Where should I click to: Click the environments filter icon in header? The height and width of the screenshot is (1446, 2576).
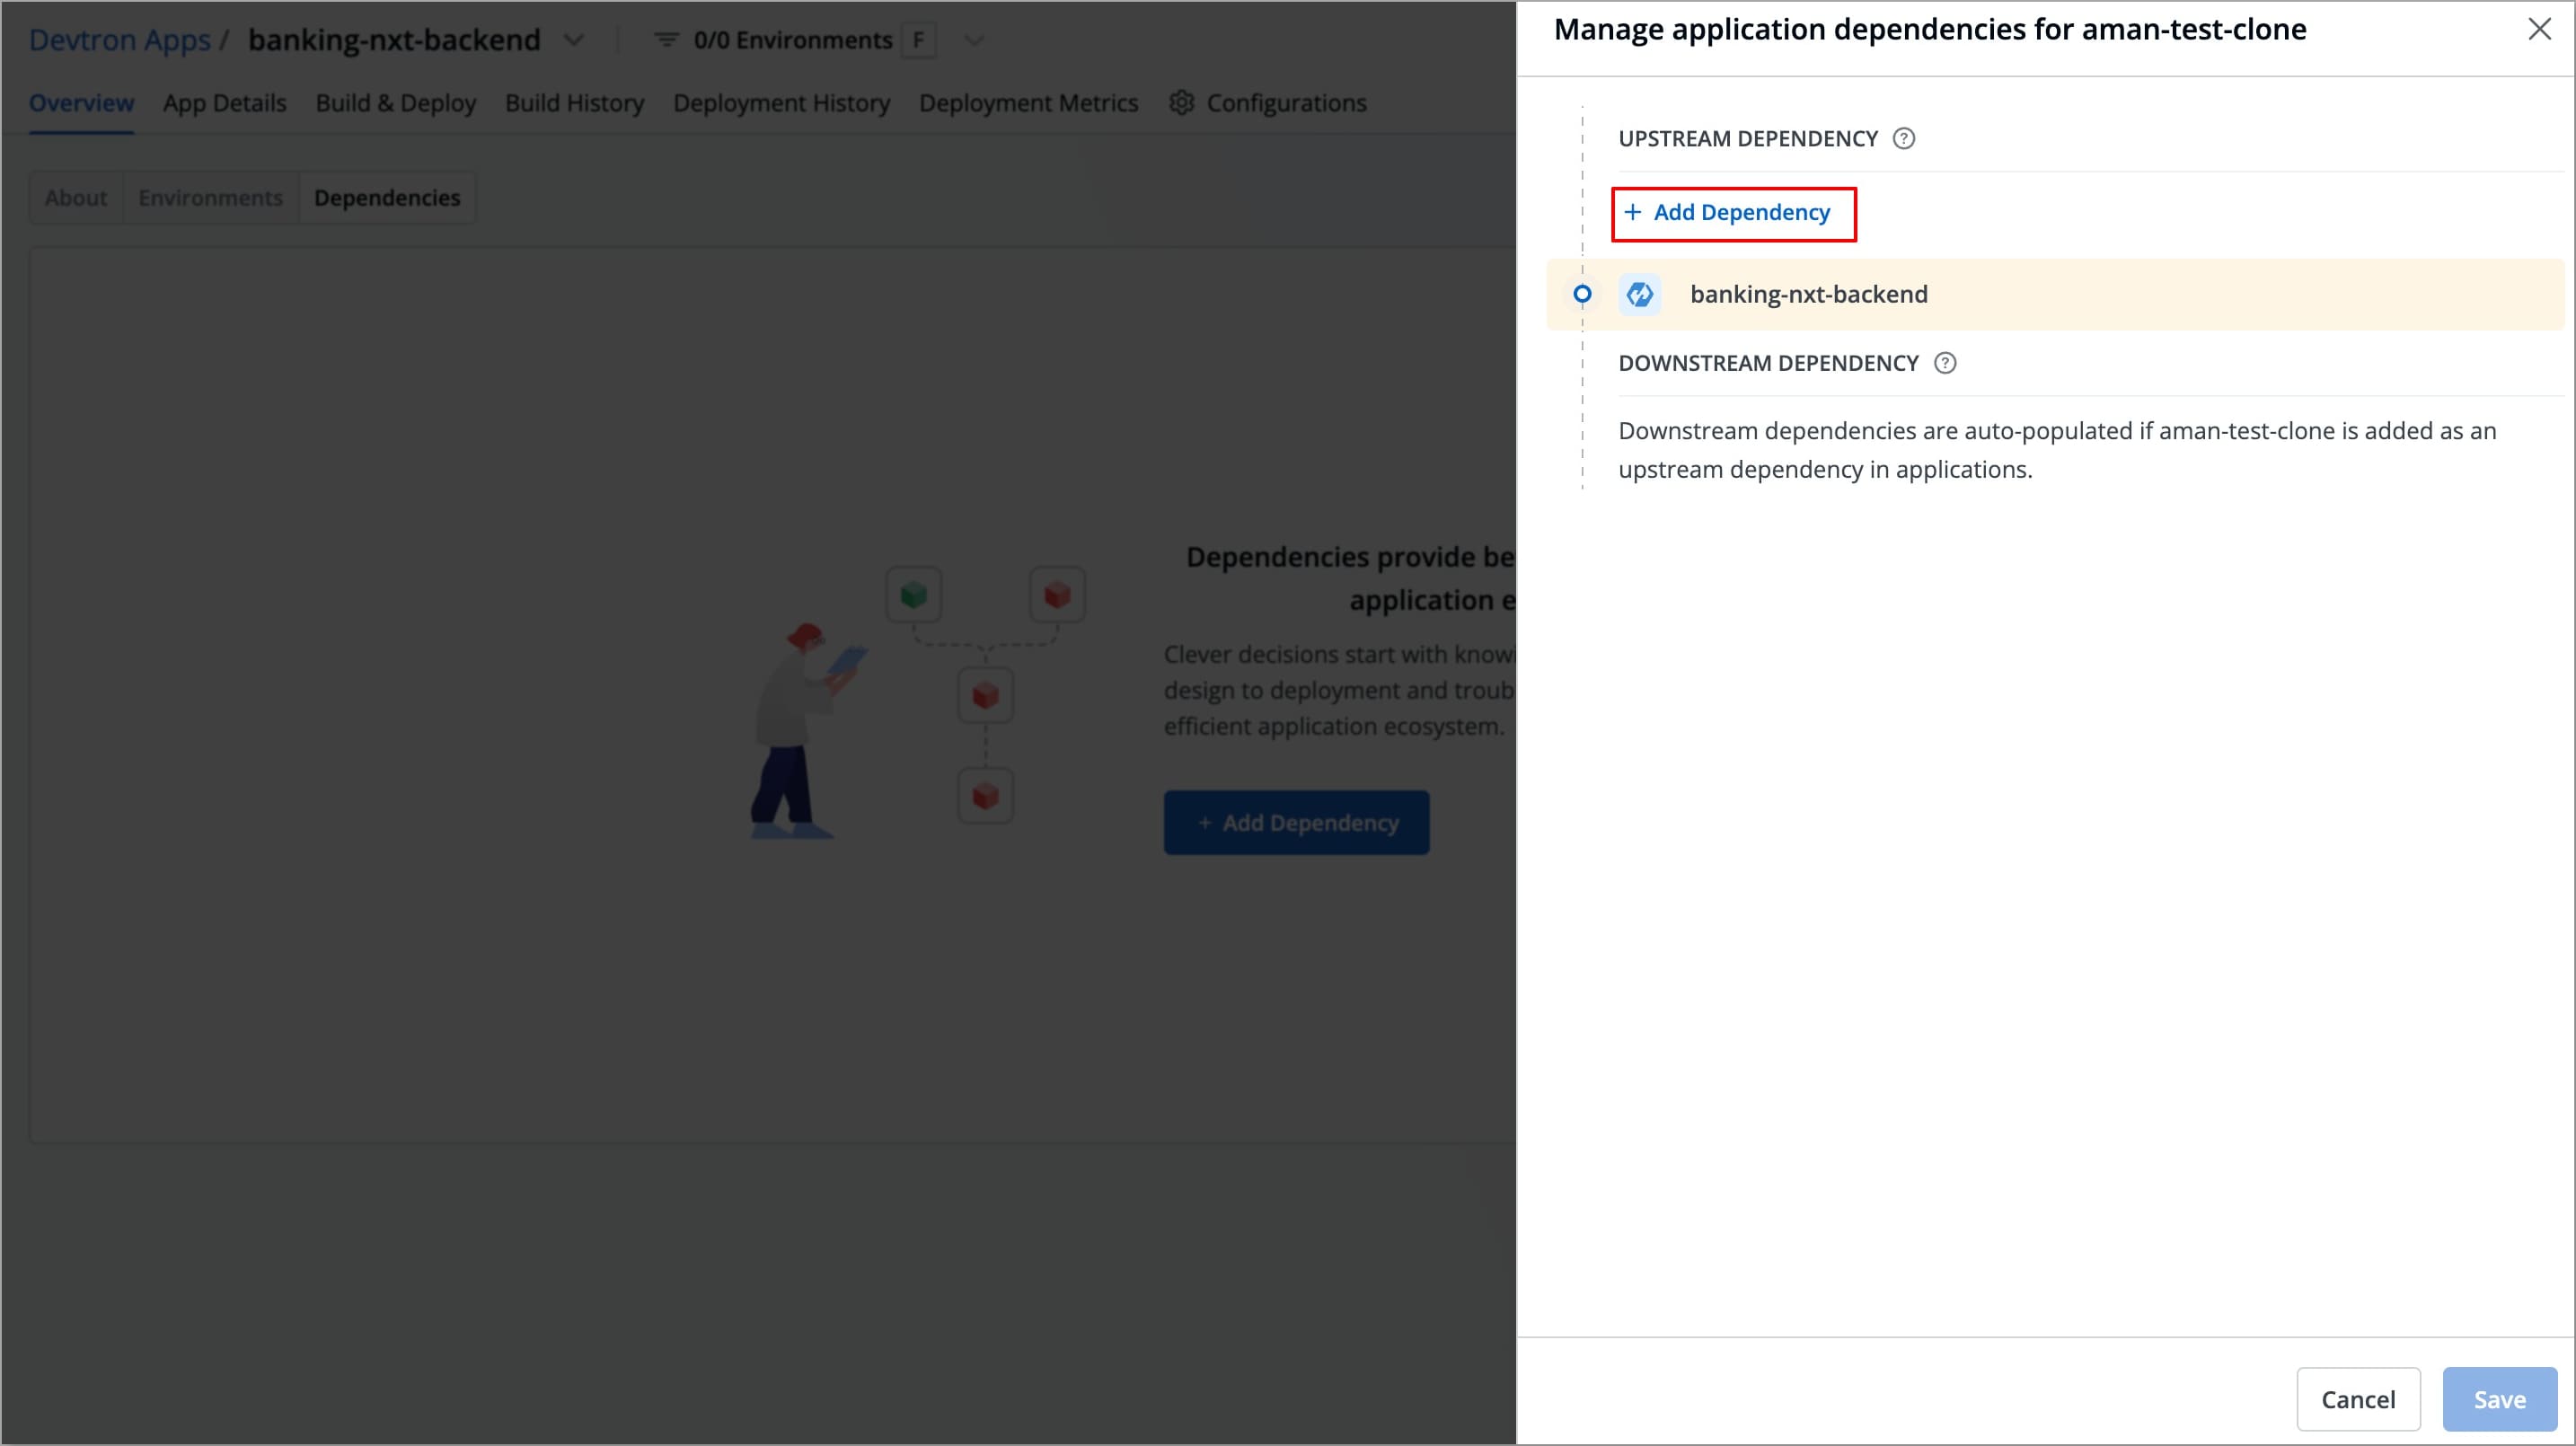(666, 40)
